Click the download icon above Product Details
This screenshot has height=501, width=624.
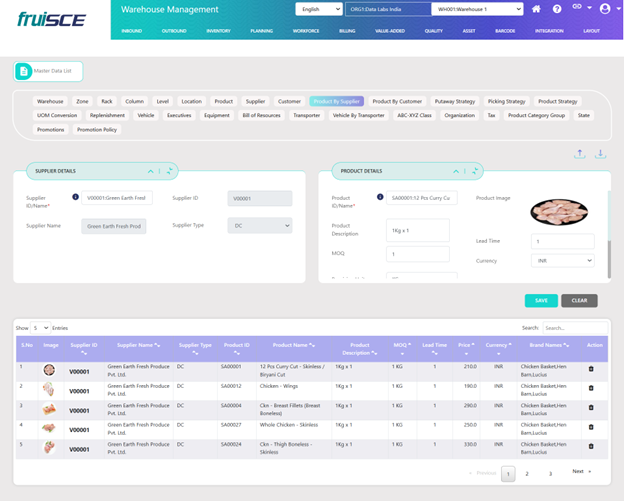[601, 154]
